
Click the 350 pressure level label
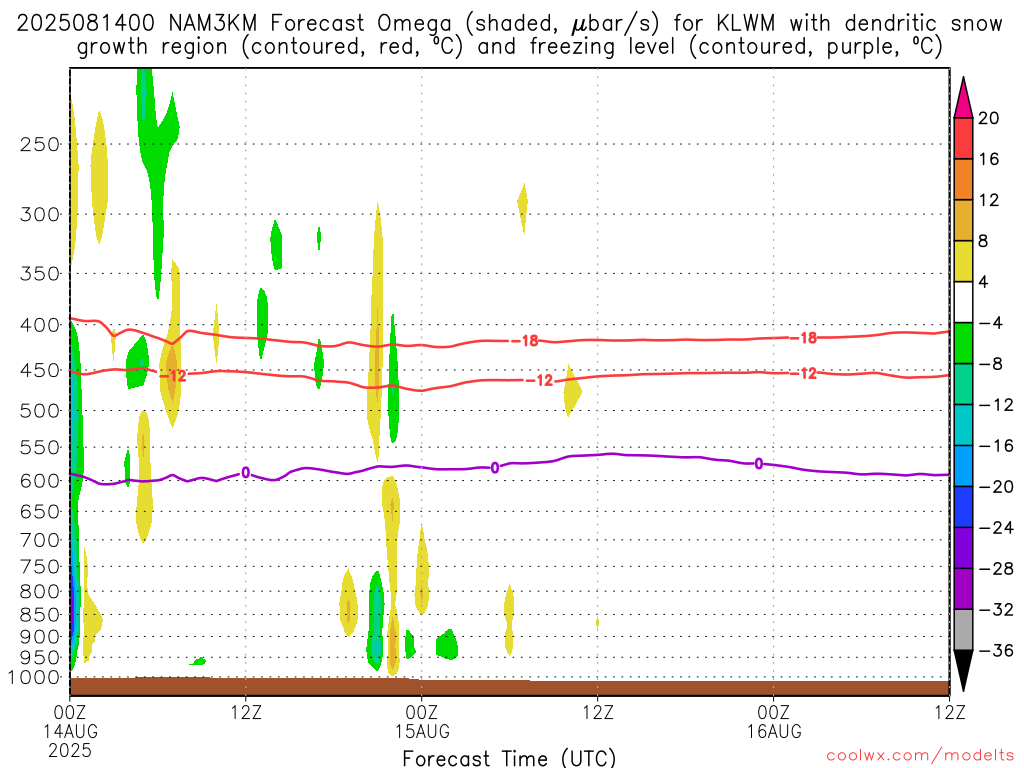(x=40, y=274)
